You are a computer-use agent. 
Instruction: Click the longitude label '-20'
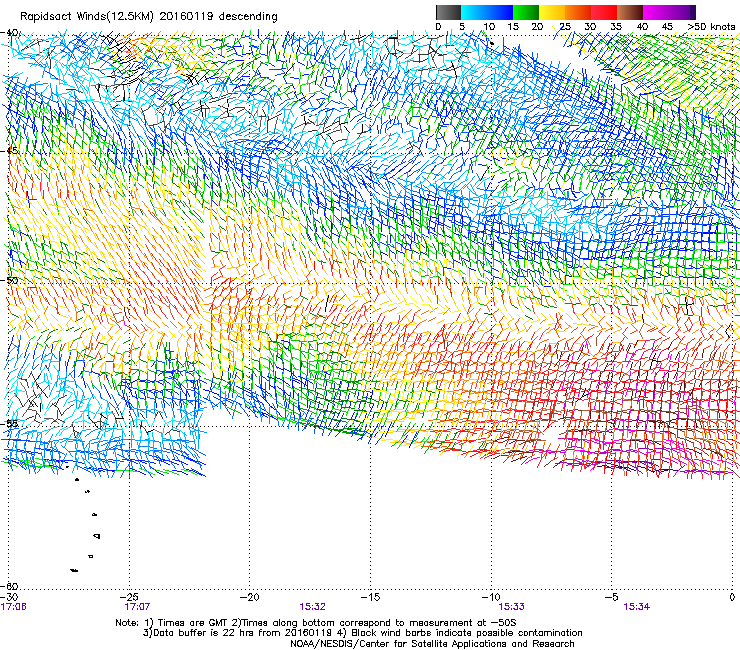(x=250, y=597)
